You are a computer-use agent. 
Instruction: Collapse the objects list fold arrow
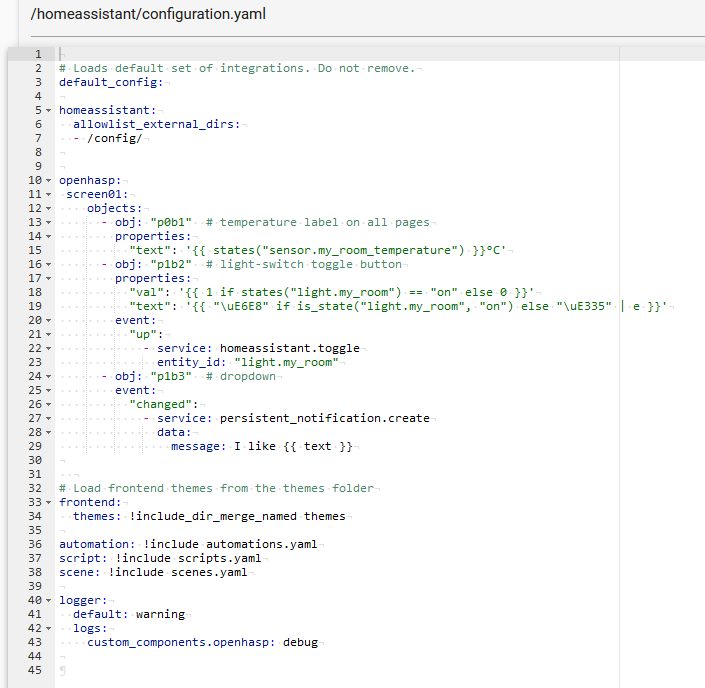coord(48,208)
